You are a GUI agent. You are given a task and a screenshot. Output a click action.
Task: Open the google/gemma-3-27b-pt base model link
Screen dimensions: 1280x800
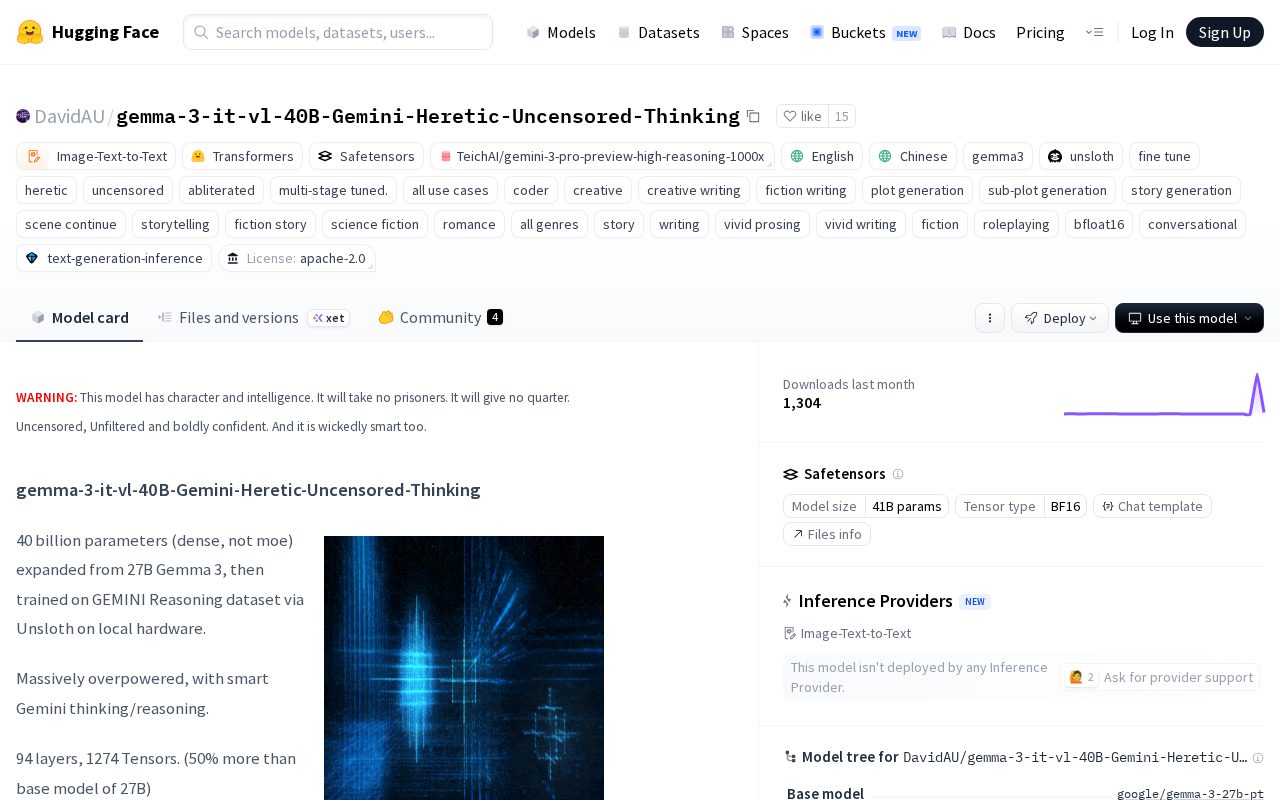tap(1190, 794)
